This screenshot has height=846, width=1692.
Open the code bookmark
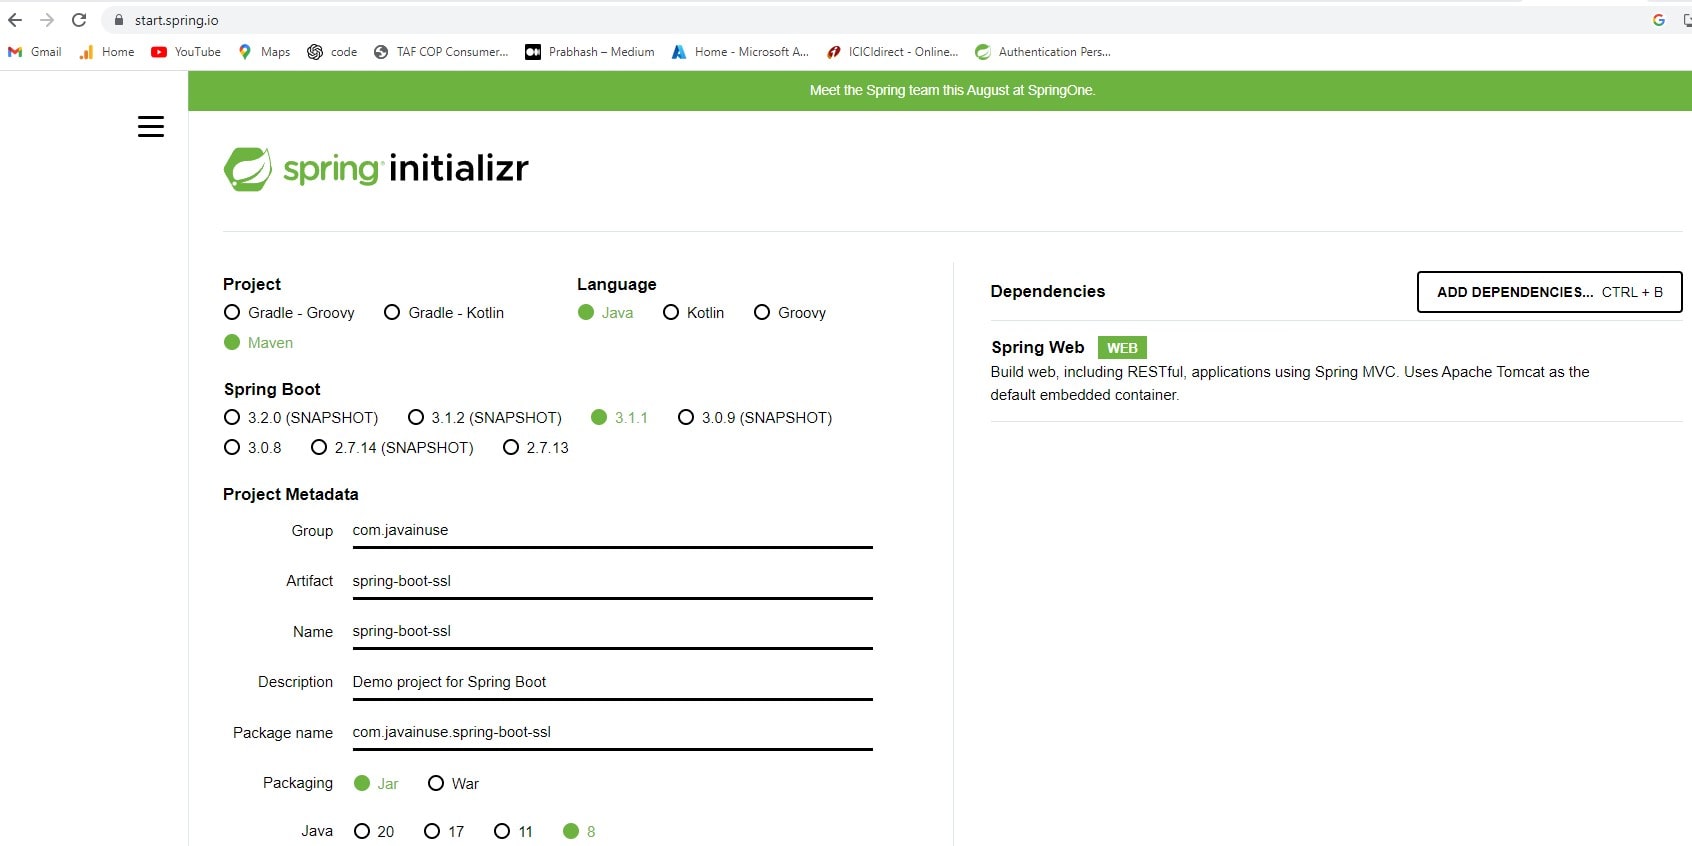332,52
